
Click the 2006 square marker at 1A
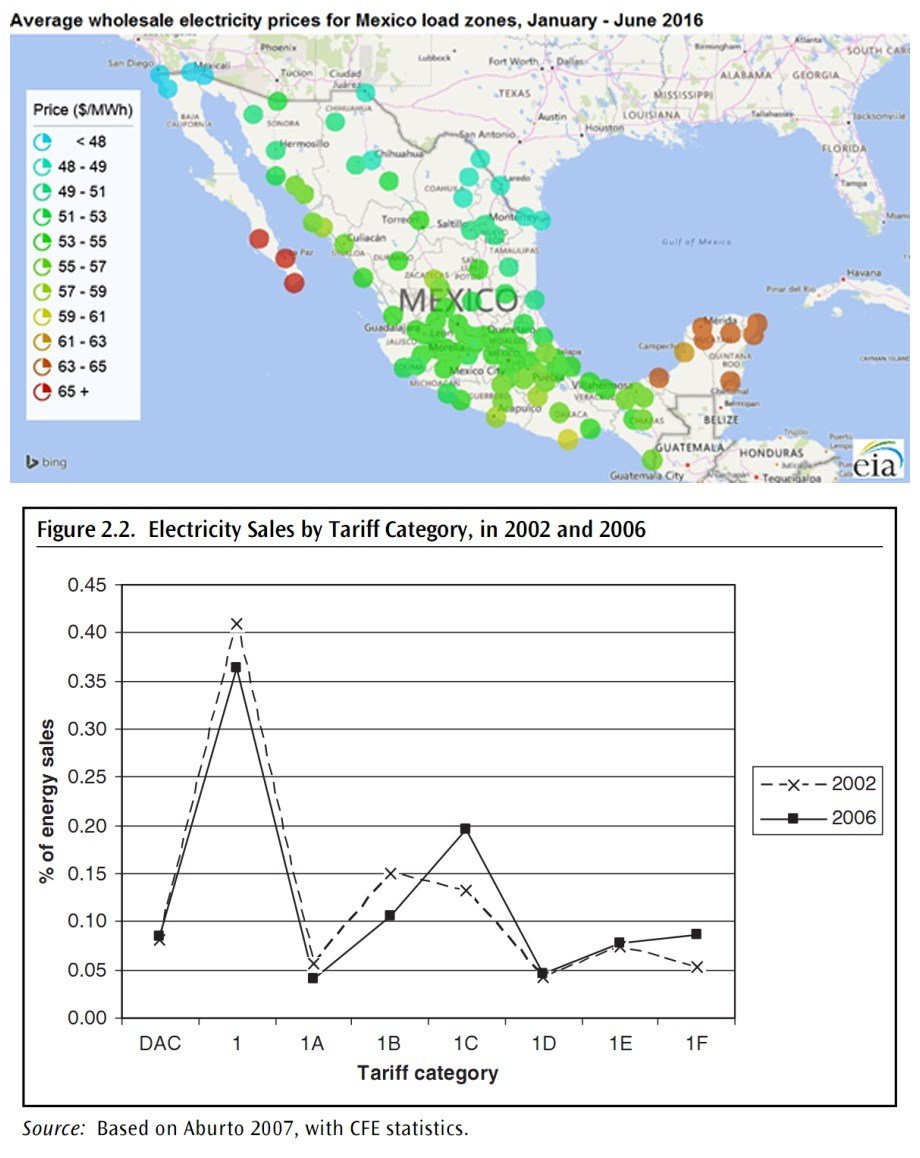tap(313, 978)
